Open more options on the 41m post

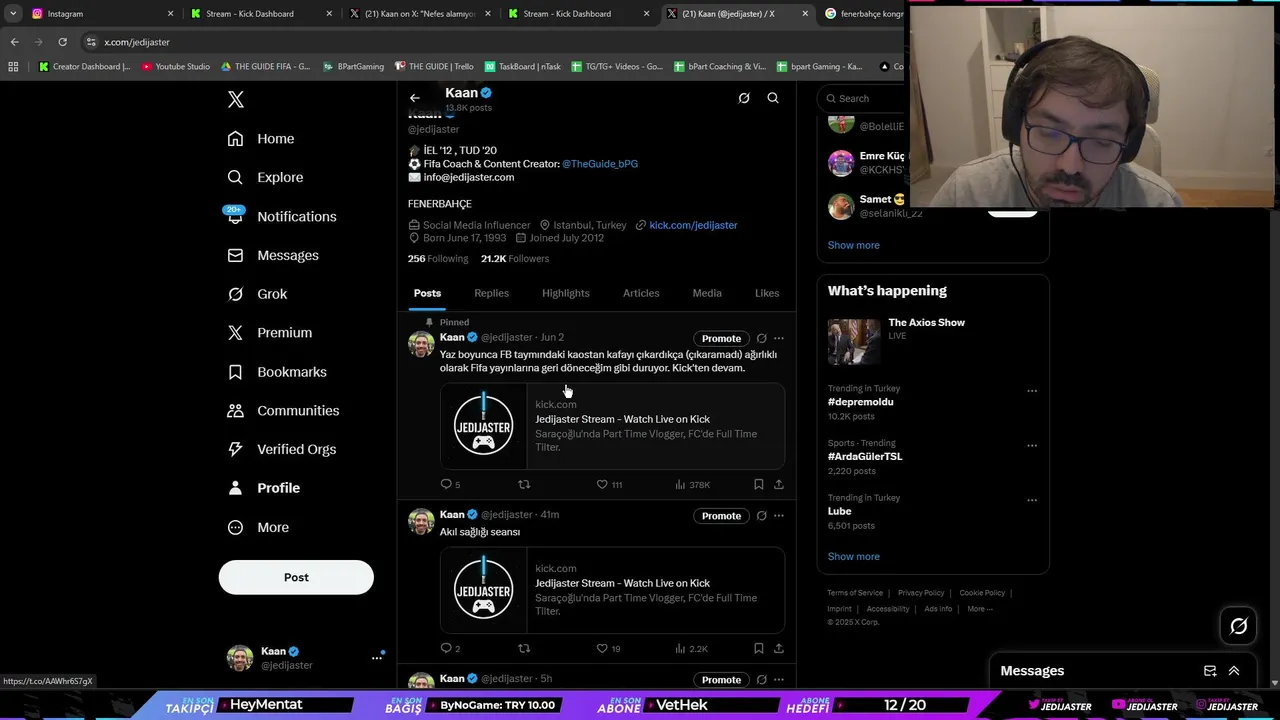coord(779,516)
